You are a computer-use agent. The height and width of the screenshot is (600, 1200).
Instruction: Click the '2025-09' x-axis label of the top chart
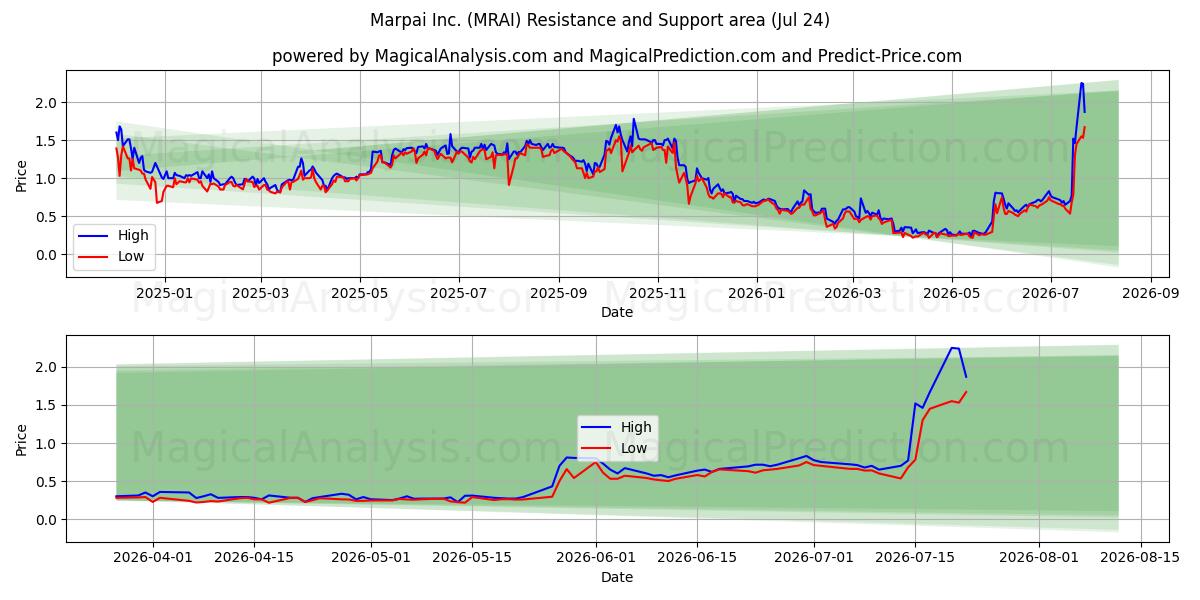(x=559, y=293)
